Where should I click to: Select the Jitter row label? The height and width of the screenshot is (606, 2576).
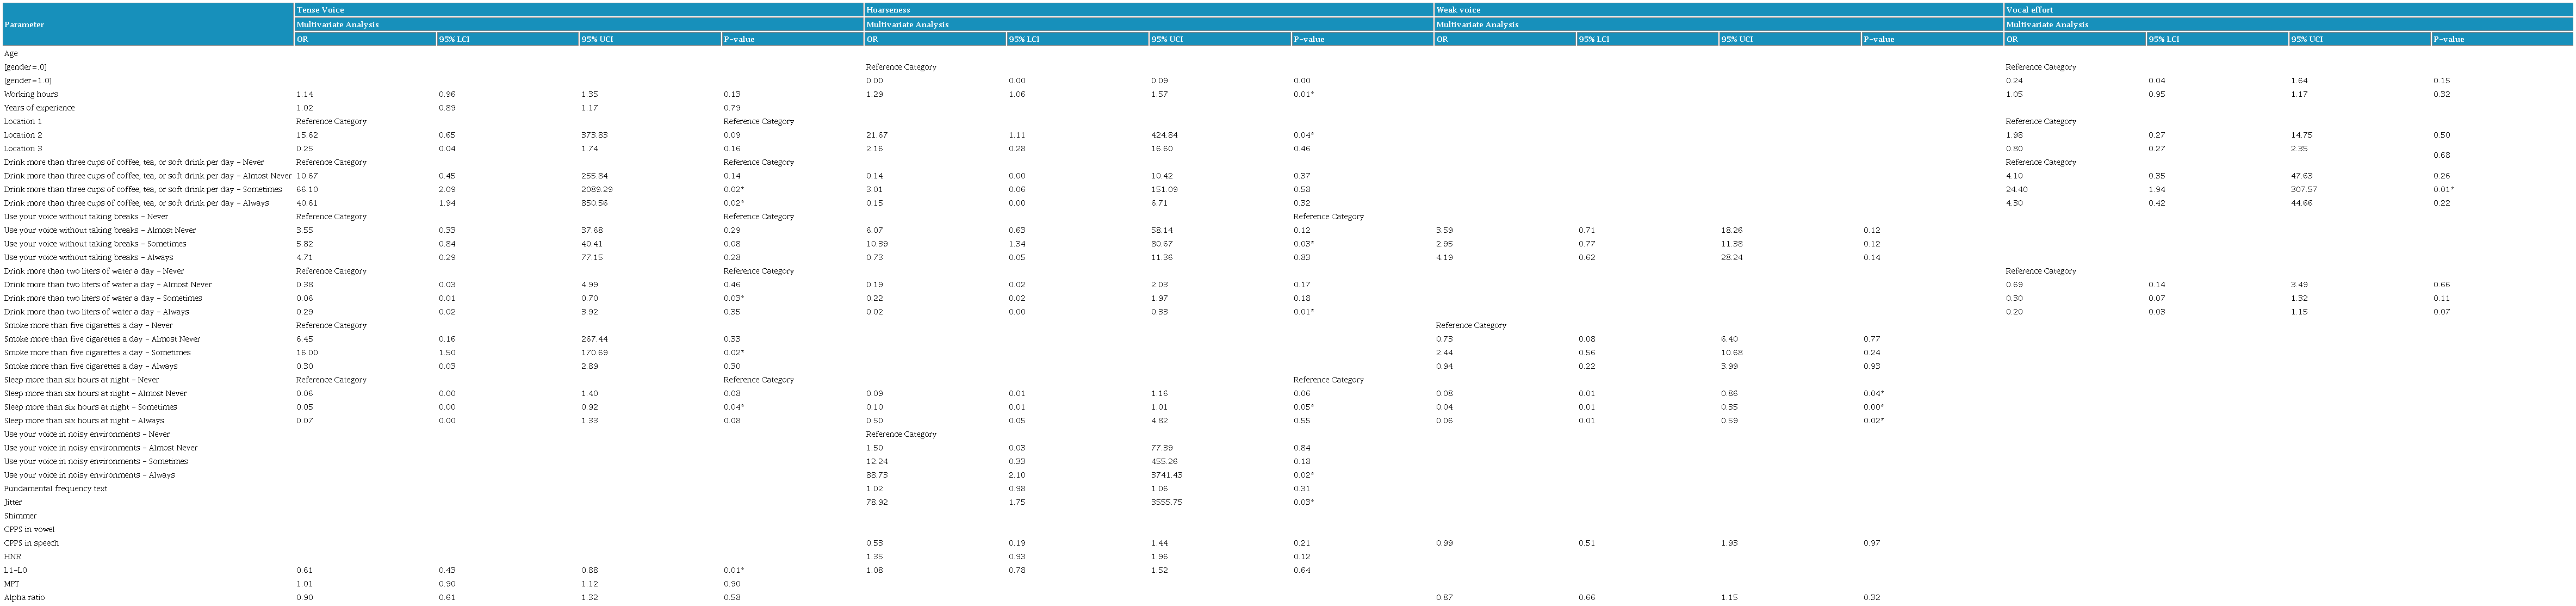13,502
